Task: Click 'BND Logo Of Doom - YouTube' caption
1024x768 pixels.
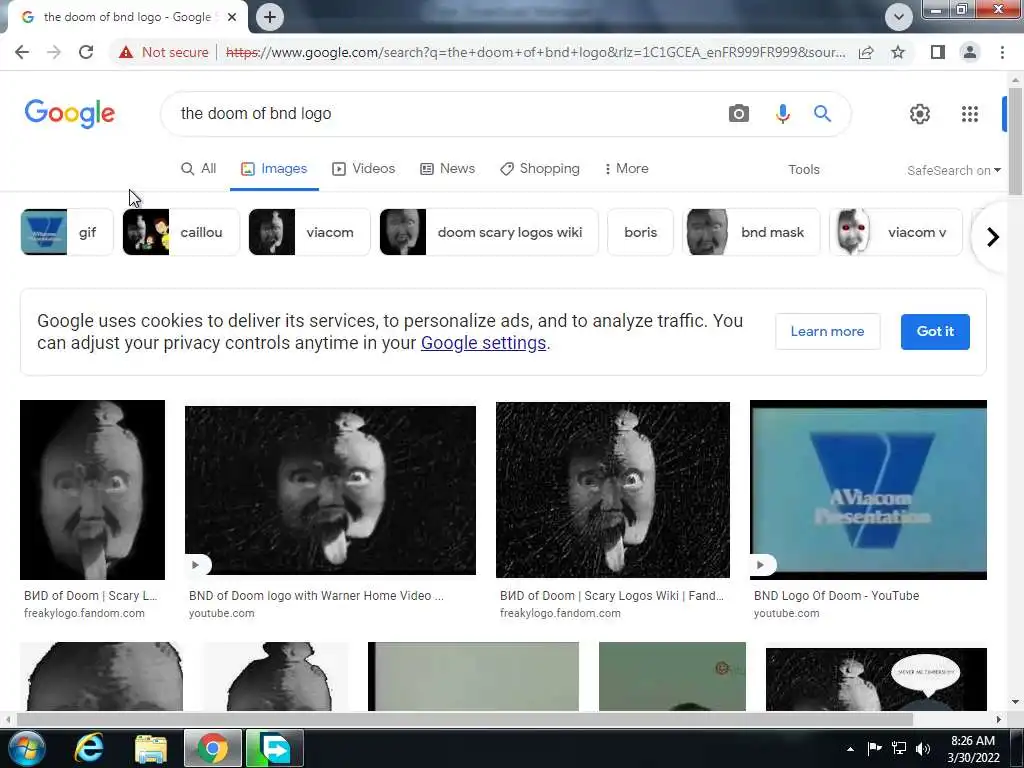Action: click(x=837, y=596)
